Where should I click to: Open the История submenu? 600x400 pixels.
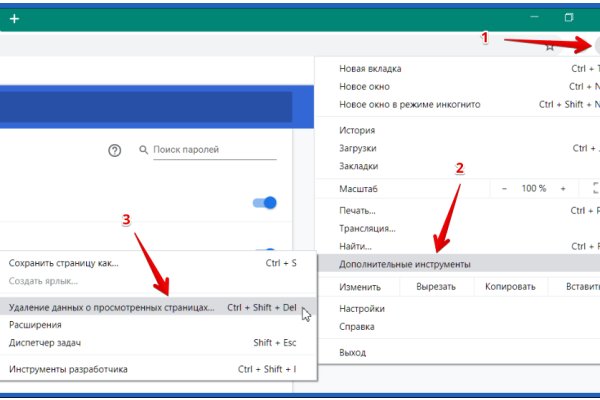click(357, 130)
